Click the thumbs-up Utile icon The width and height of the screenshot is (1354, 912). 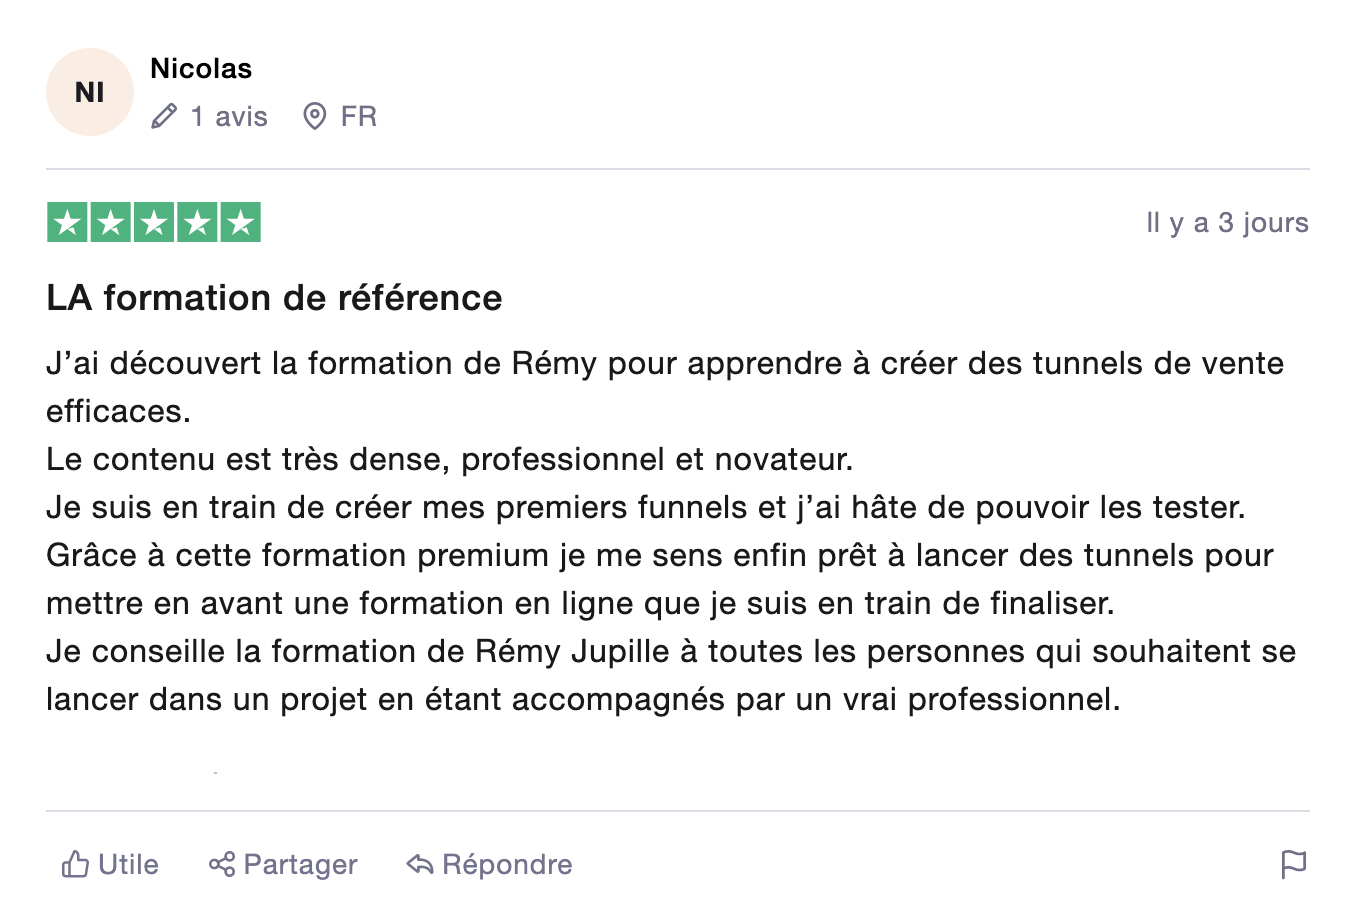point(75,864)
